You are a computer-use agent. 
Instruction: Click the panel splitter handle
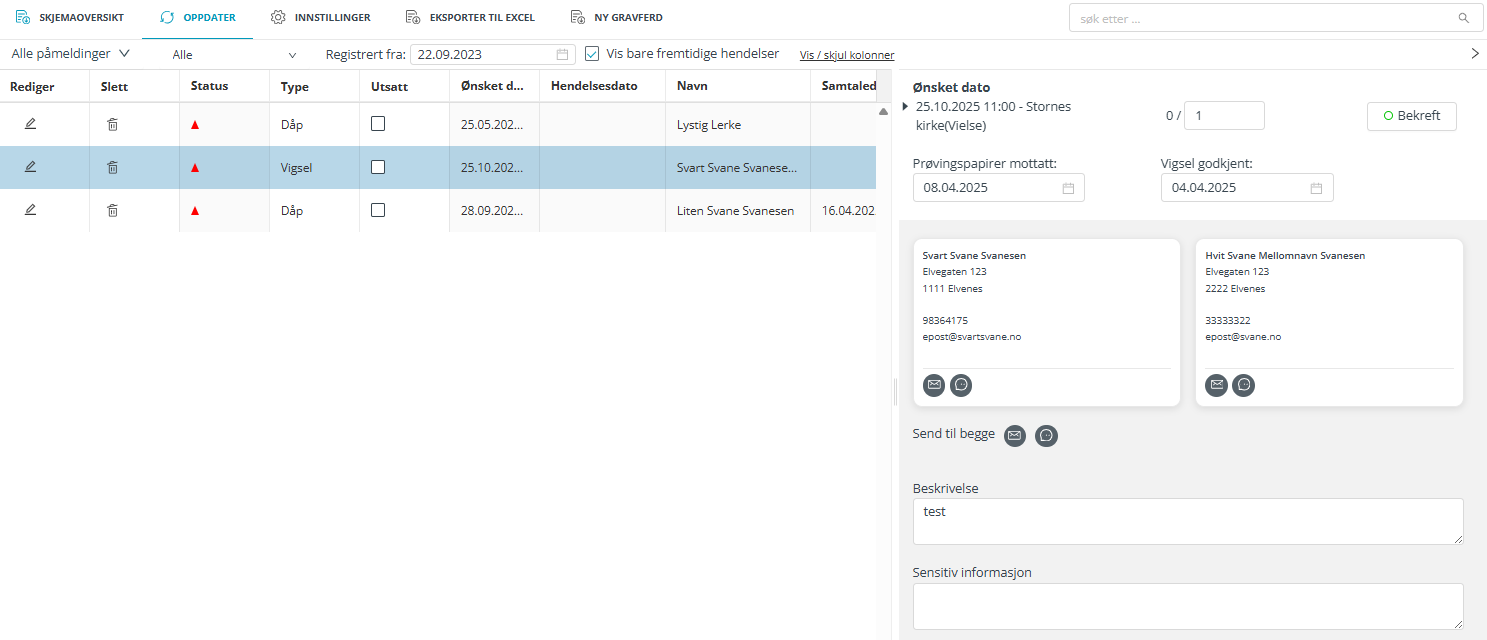pos(894,395)
